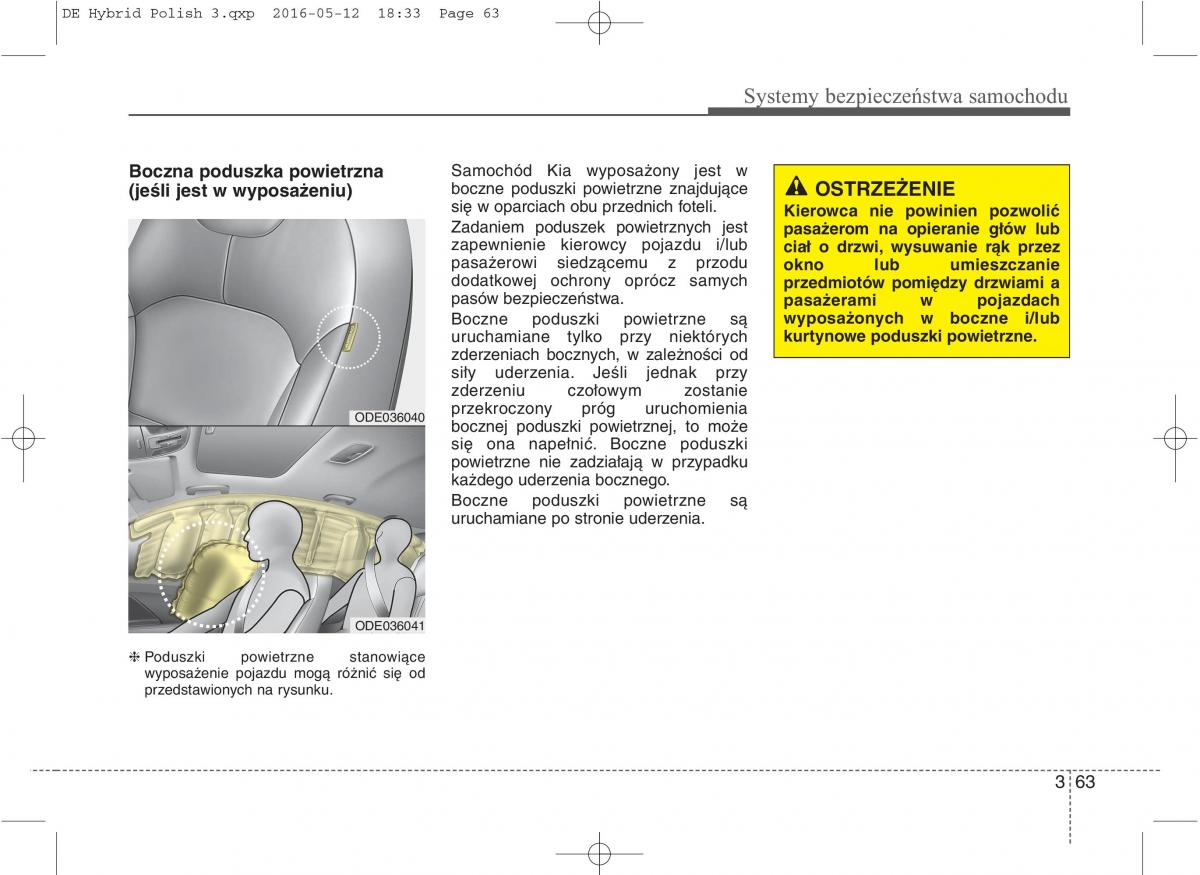Click the bottom center registration crosshair mark

click(x=599, y=854)
